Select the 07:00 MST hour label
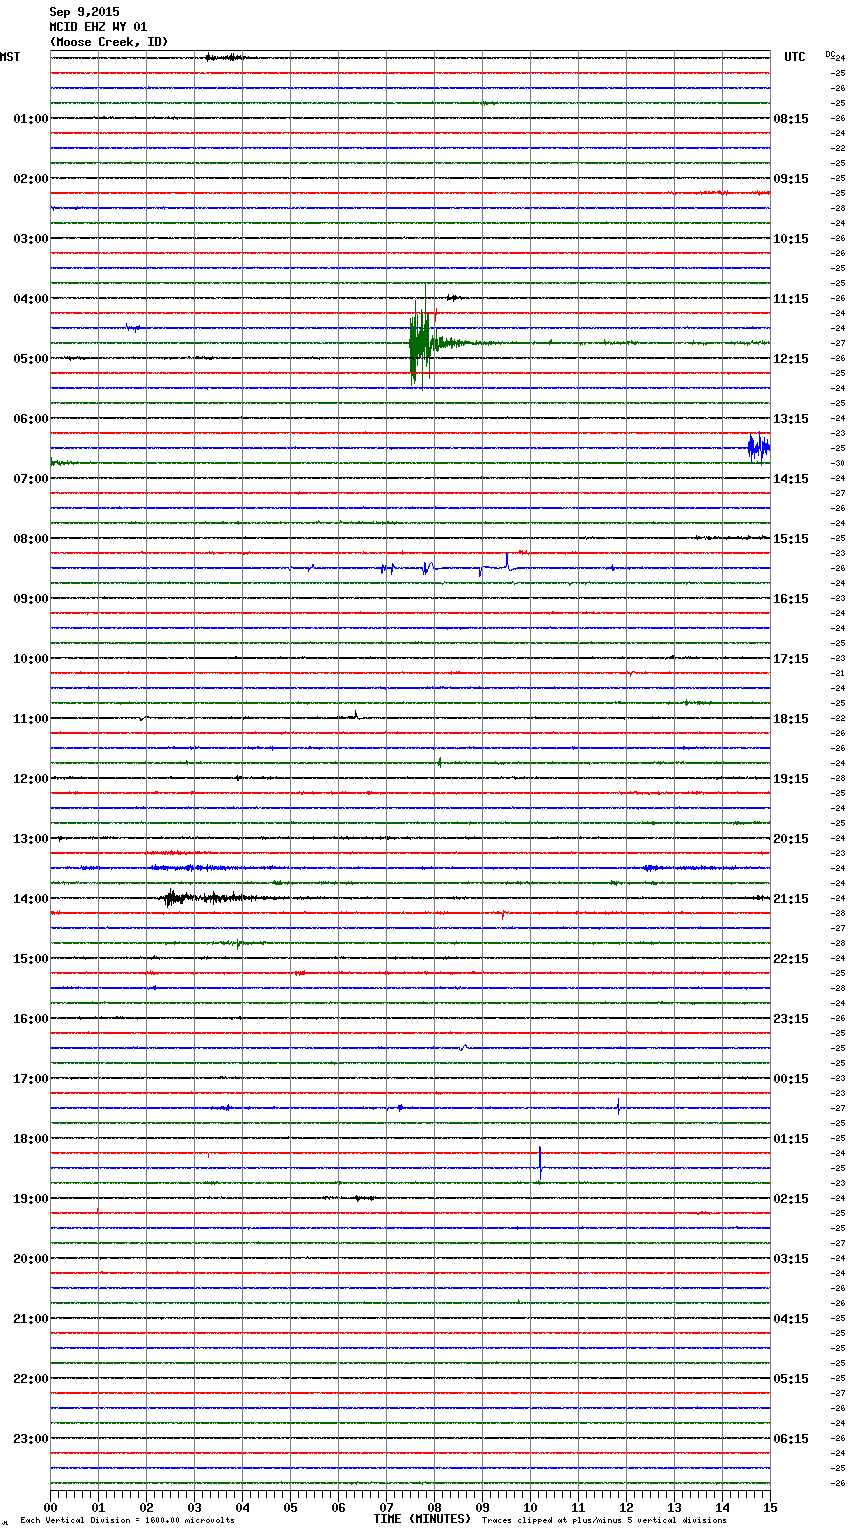 (x=31, y=479)
